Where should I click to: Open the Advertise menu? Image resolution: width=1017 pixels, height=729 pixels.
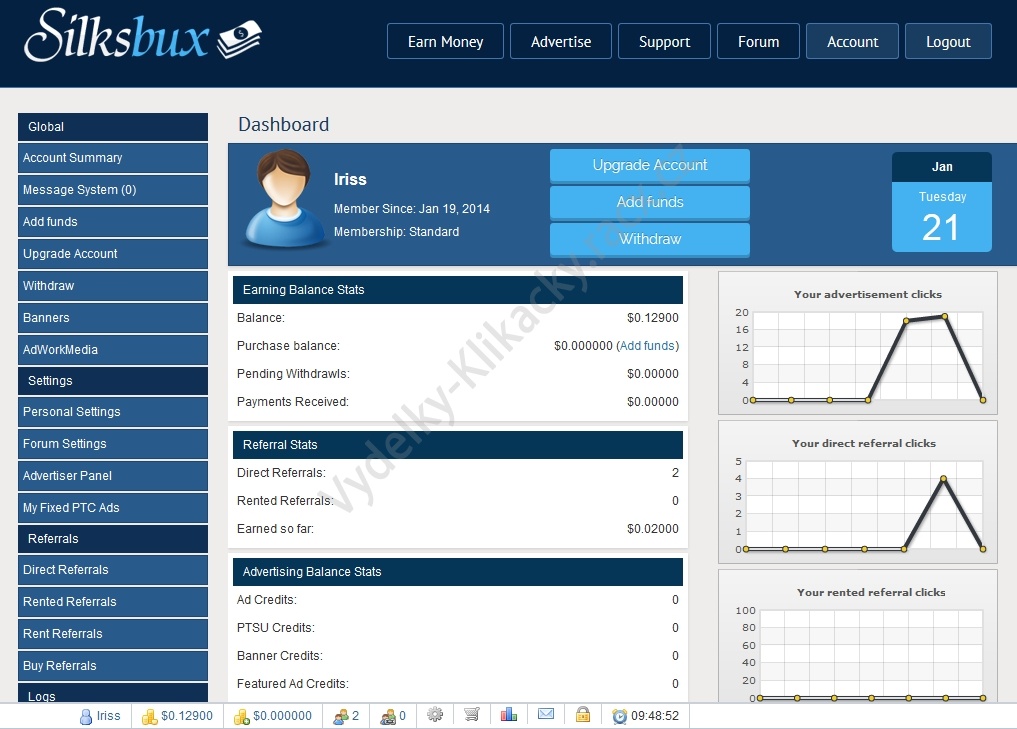click(560, 42)
